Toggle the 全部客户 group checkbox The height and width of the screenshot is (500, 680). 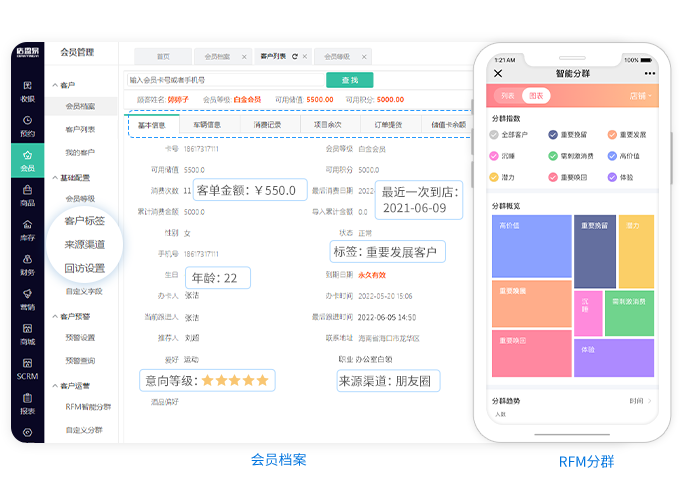pyautogui.click(x=494, y=135)
